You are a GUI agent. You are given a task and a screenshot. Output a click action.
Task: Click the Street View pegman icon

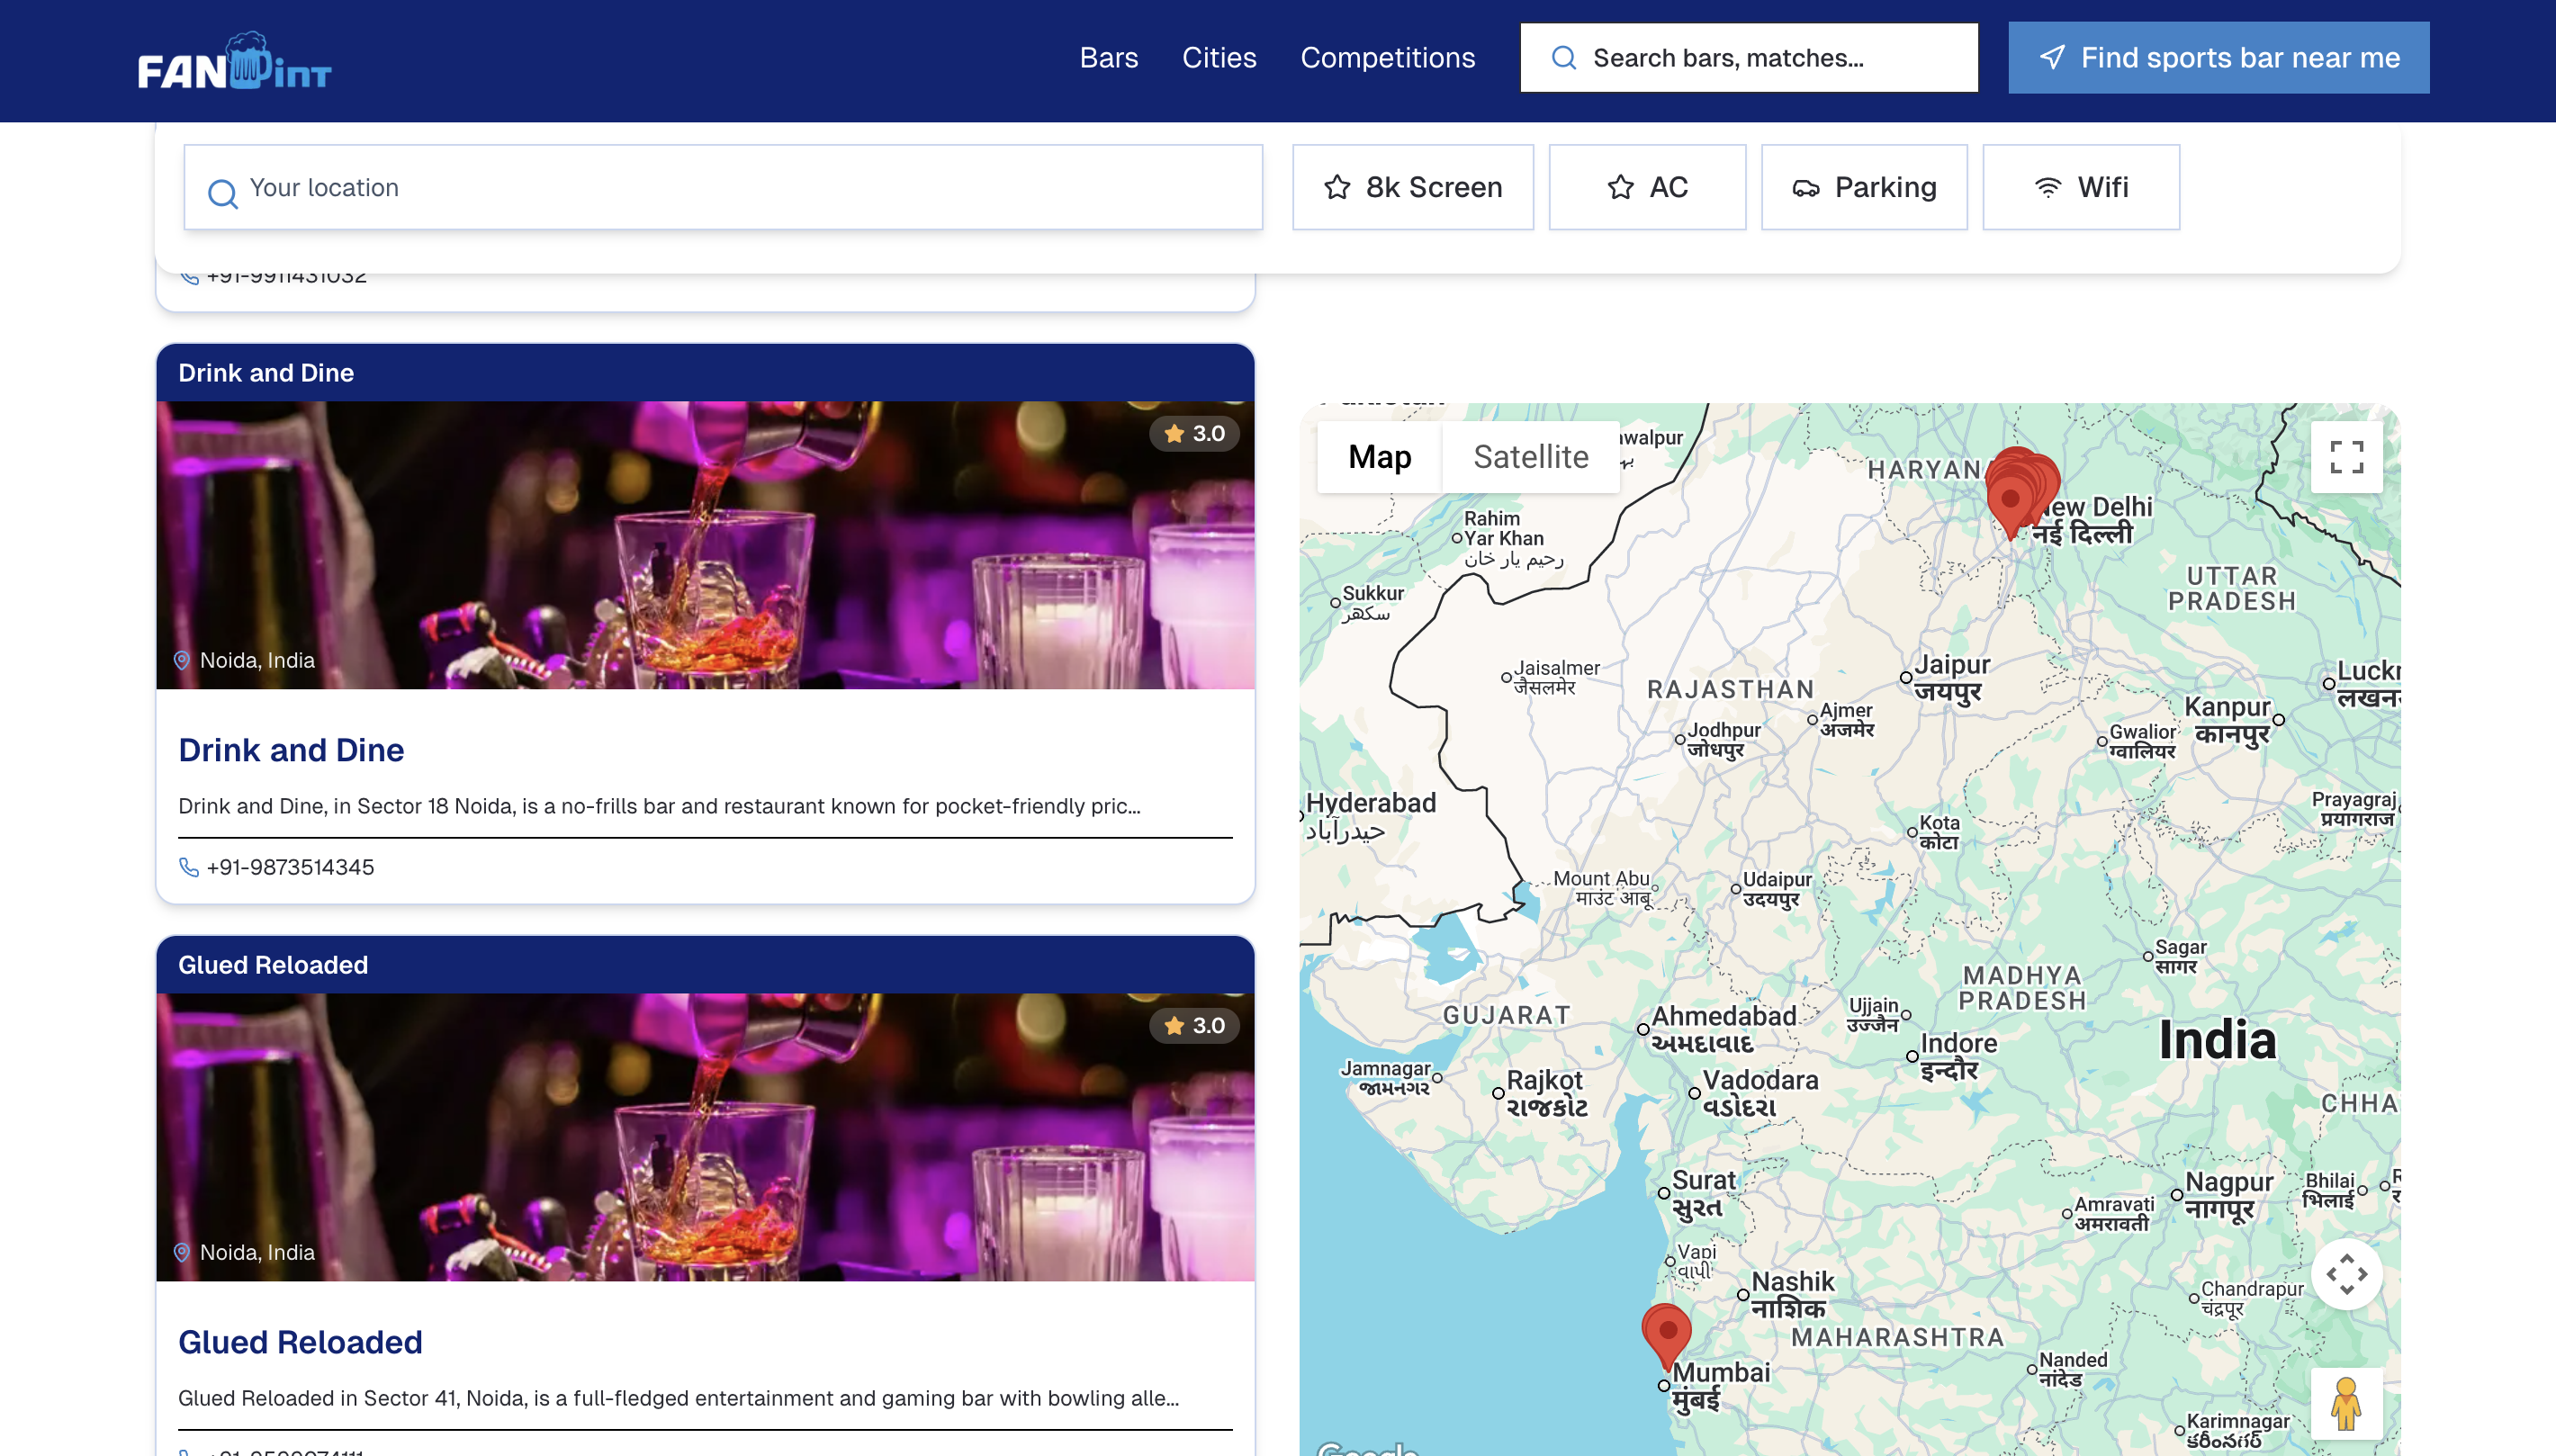2345,1403
